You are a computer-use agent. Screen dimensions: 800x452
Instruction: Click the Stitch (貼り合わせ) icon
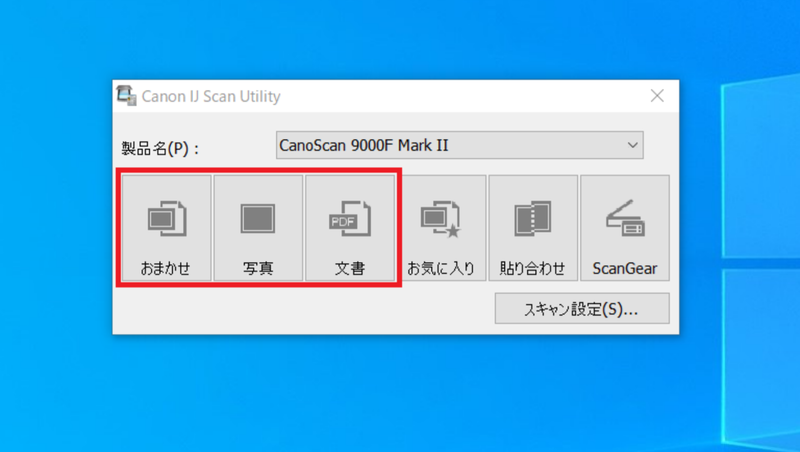click(532, 219)
